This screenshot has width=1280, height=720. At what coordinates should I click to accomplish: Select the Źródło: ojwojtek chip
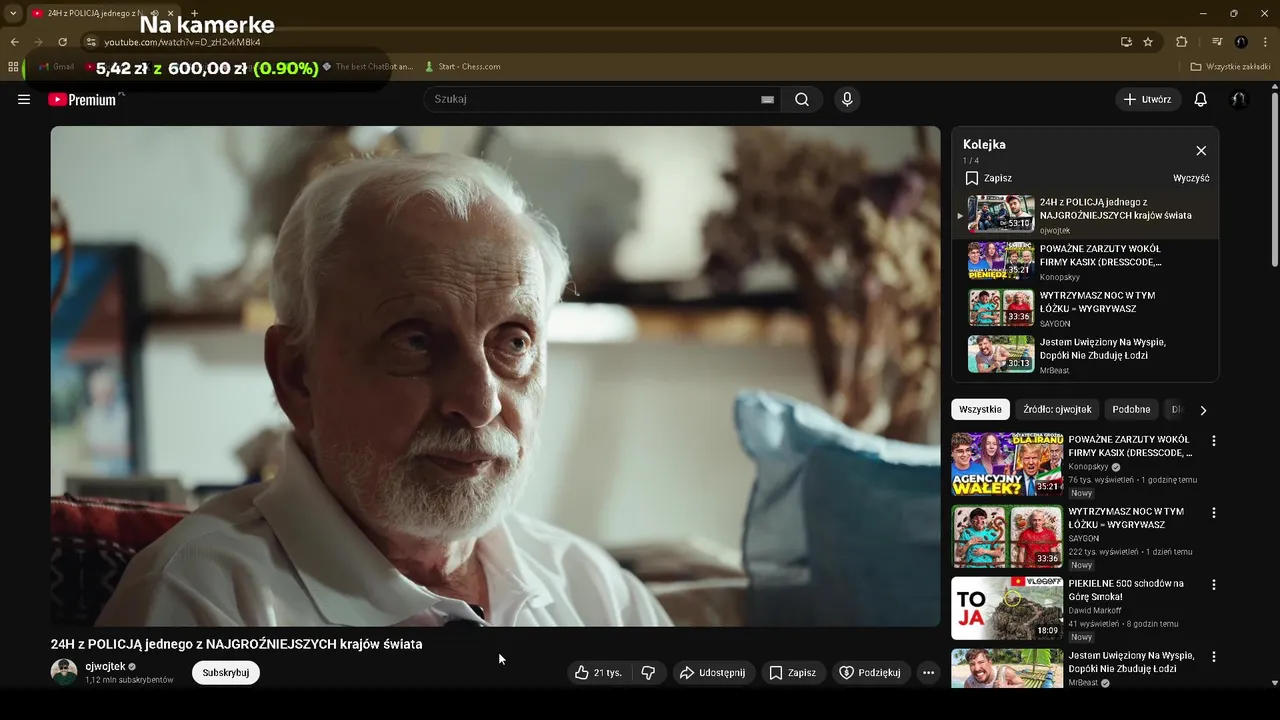coord(1057,409)
